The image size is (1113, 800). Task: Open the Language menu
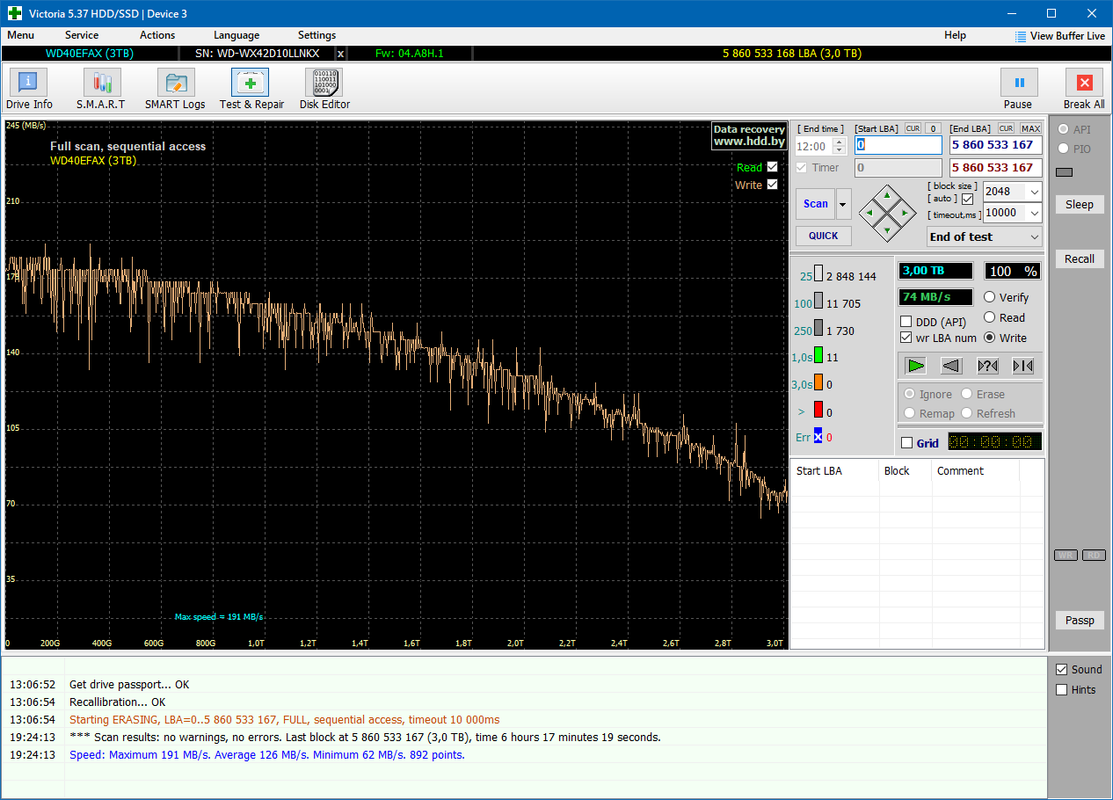click(236, 35)
